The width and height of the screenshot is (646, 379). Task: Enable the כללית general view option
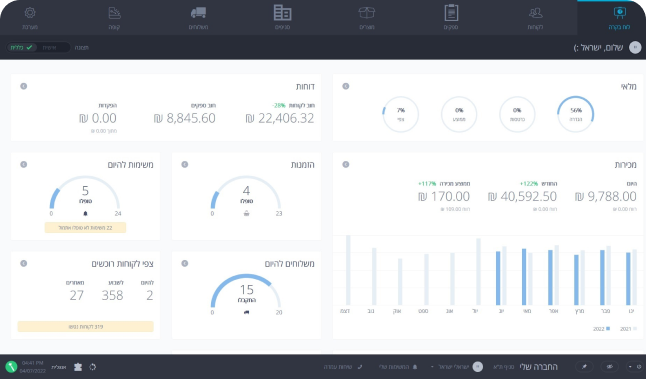click(x=21, y=47)
